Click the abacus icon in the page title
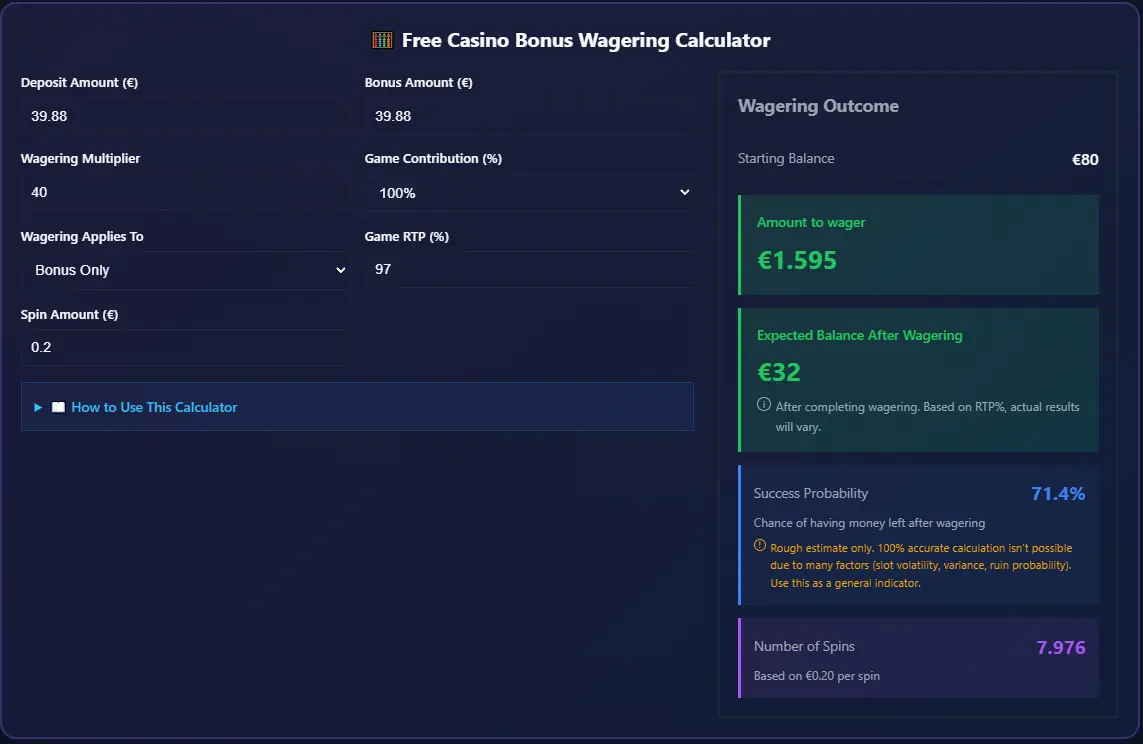Screen dimensions: 1143x744 coord(381,39)
